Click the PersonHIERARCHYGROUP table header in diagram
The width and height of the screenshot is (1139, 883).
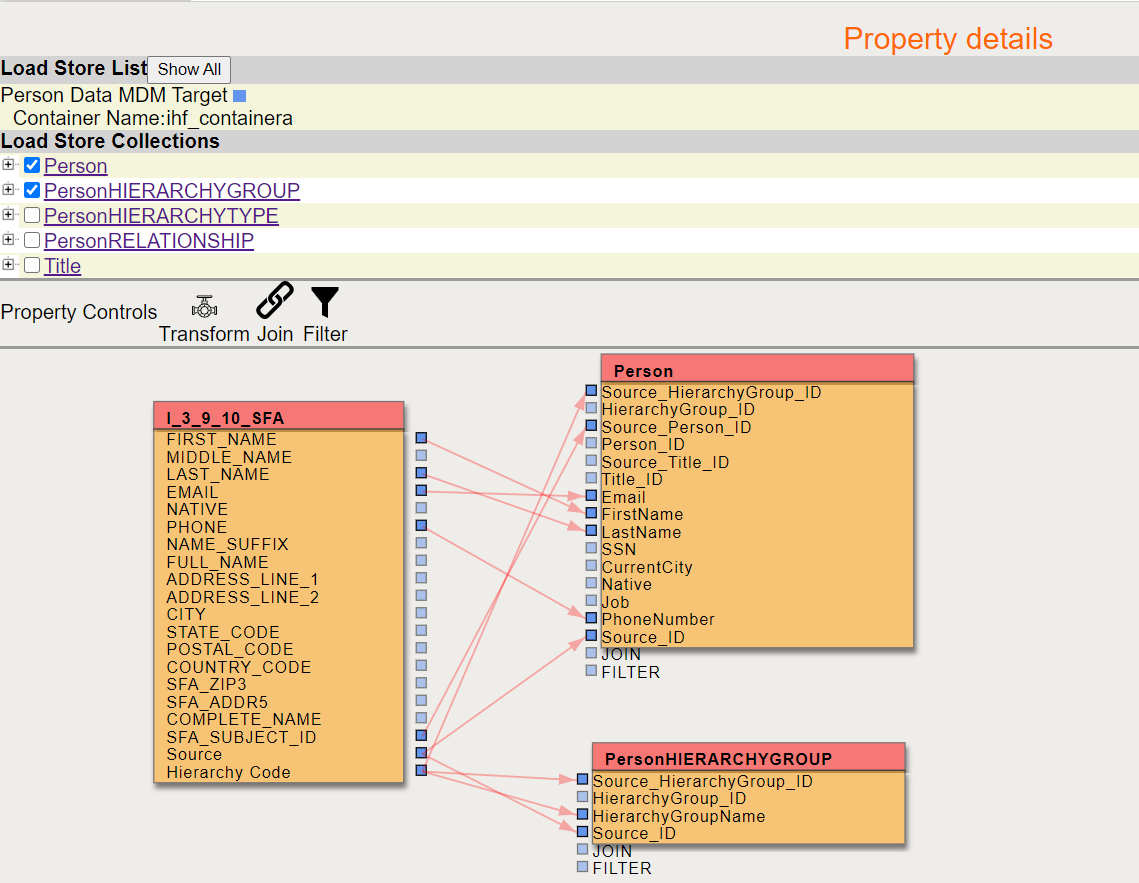click(749, 757)
